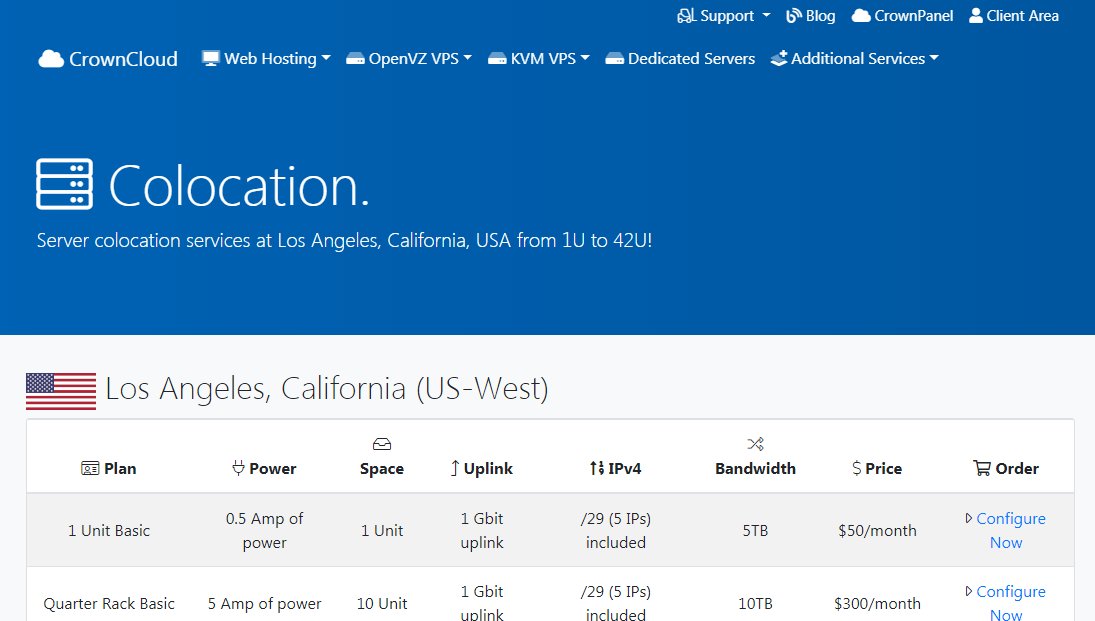Click Configure Now for 1 Unit Basic plan
This screenshot has height=621, width=1095.
pos(1005,530)
